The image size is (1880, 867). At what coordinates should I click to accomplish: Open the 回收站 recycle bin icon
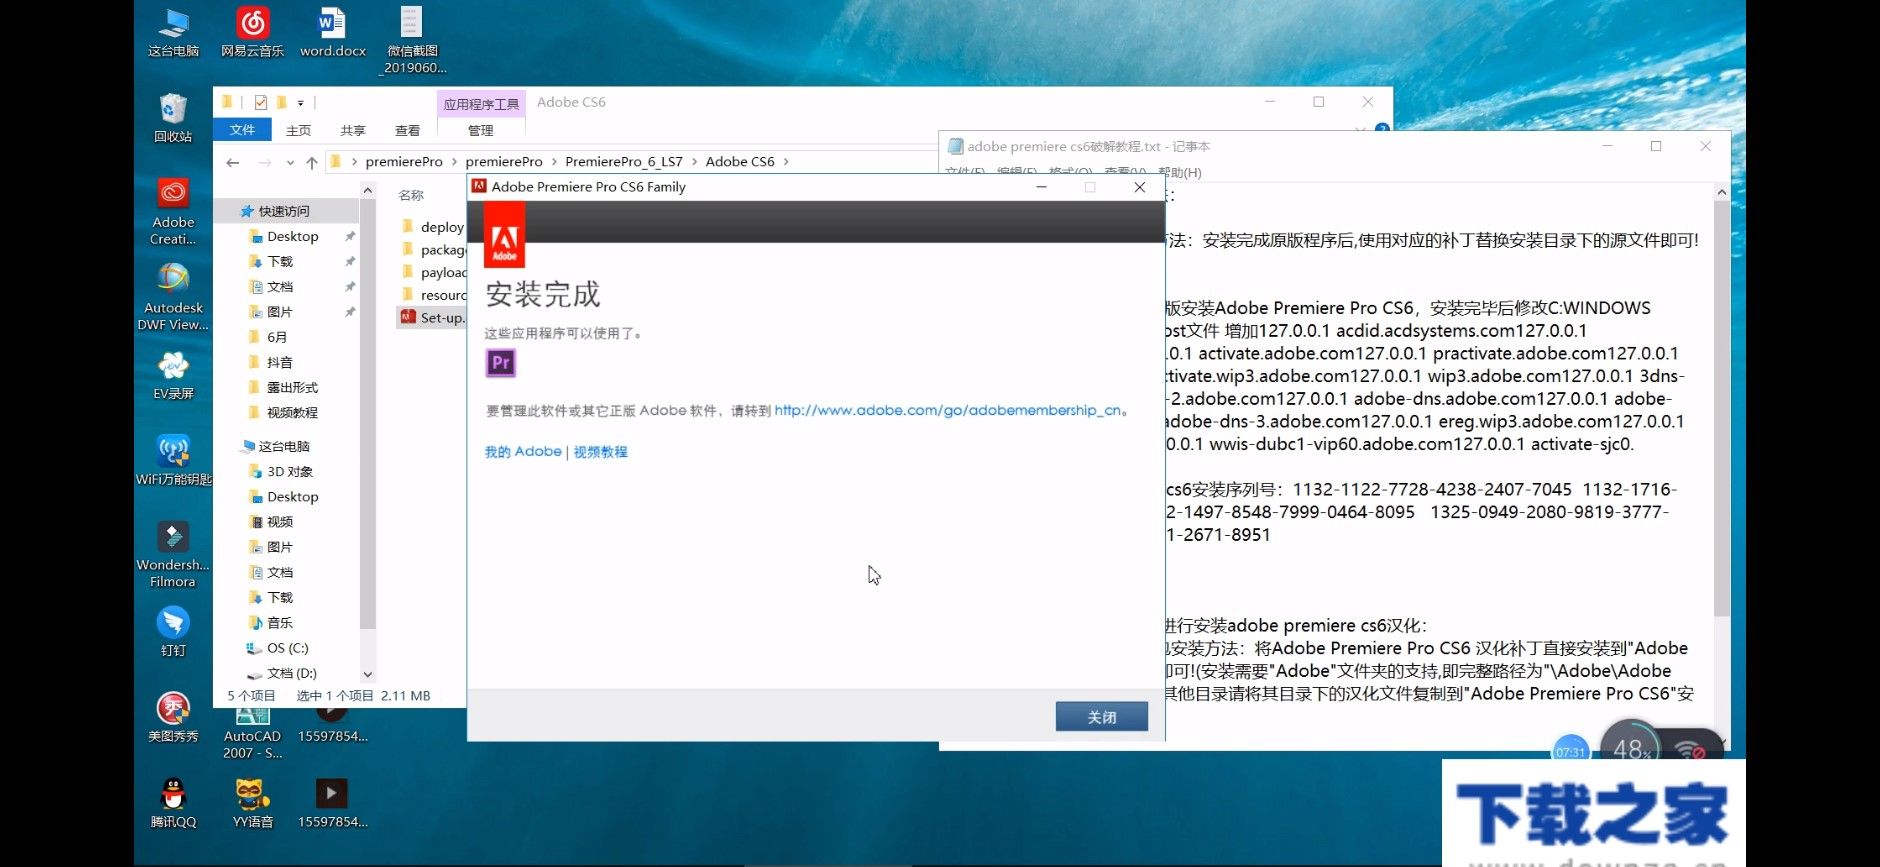coord(173,117)
